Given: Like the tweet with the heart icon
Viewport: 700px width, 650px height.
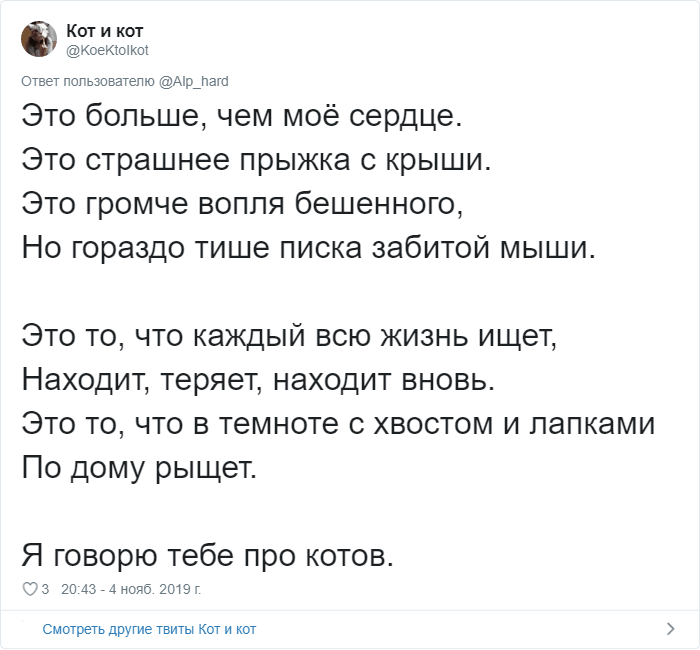Looking at the screenshot, I should [30, 589].
